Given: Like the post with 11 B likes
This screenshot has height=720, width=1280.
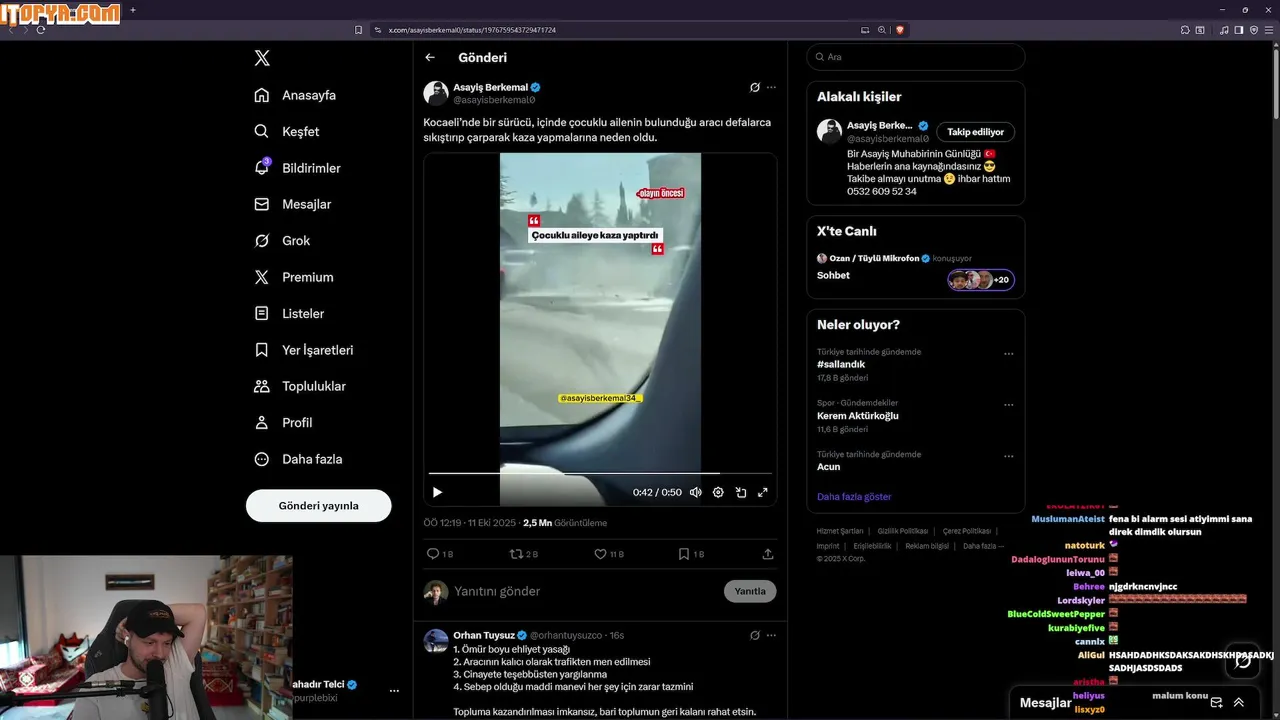Looking at the screenshot, I should [609, 554].
